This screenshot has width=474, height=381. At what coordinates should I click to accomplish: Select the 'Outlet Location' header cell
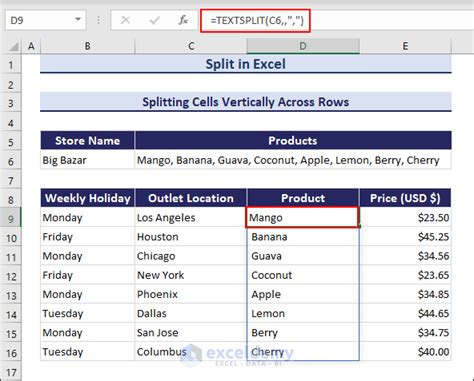tap(191, 198)
